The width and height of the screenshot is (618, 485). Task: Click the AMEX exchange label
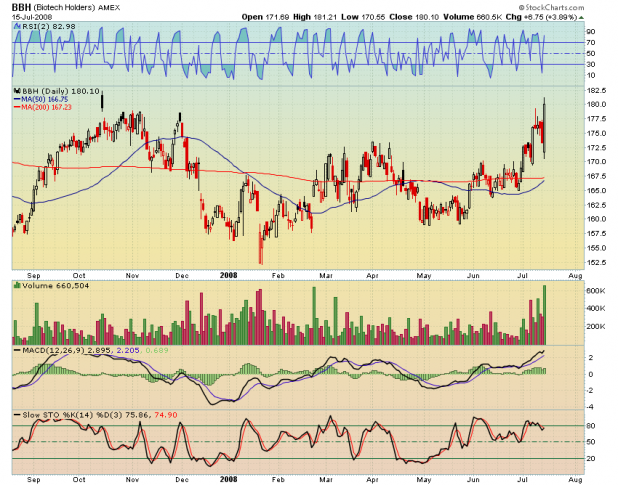pyautogui.click(x=109, y=8)
